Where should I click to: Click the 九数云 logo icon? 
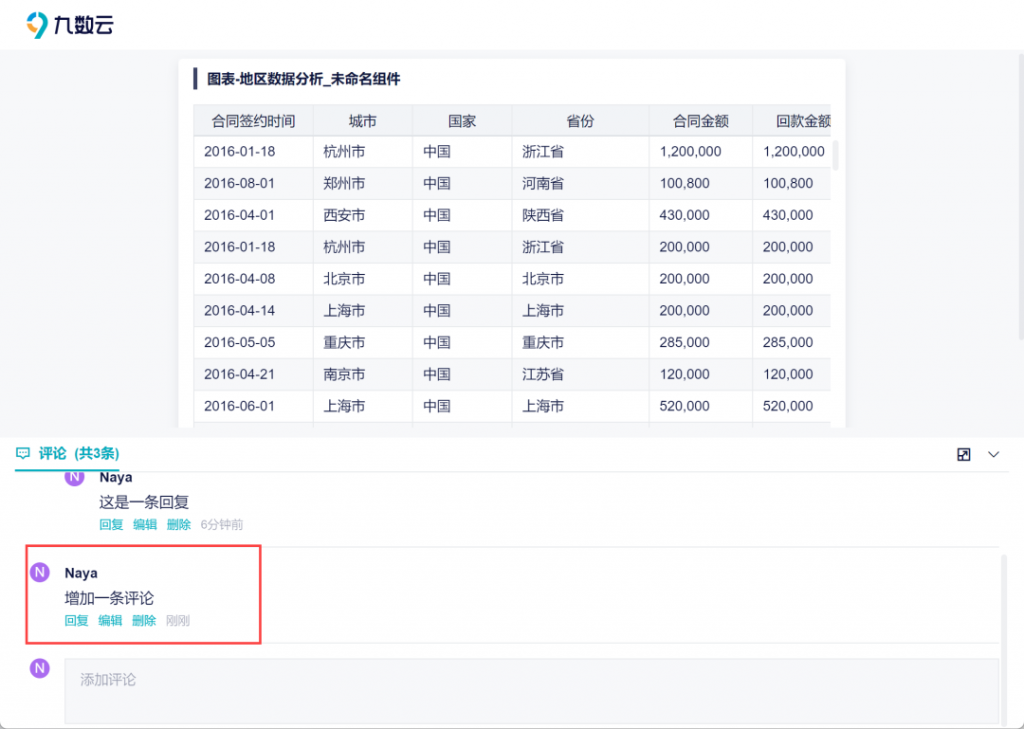(37, 25)
